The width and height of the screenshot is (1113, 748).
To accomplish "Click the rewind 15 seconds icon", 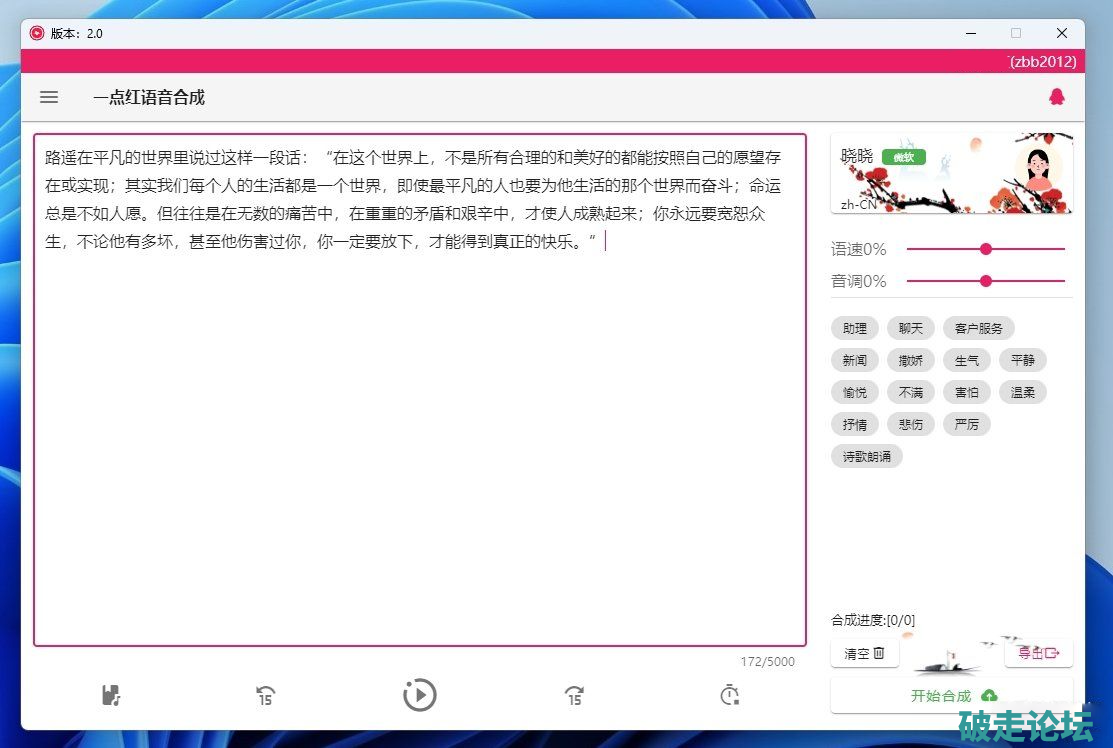I will click(x=265, y=695).
